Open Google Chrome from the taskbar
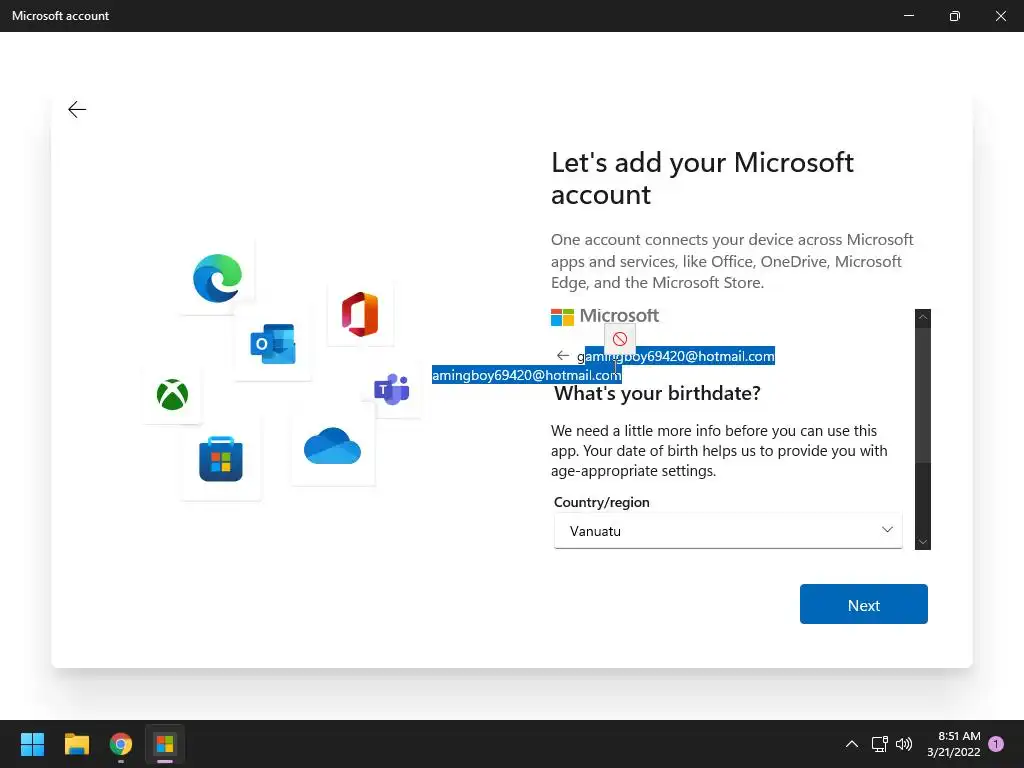This screenshot has height=768, width=1024. [x=121, y=744]
